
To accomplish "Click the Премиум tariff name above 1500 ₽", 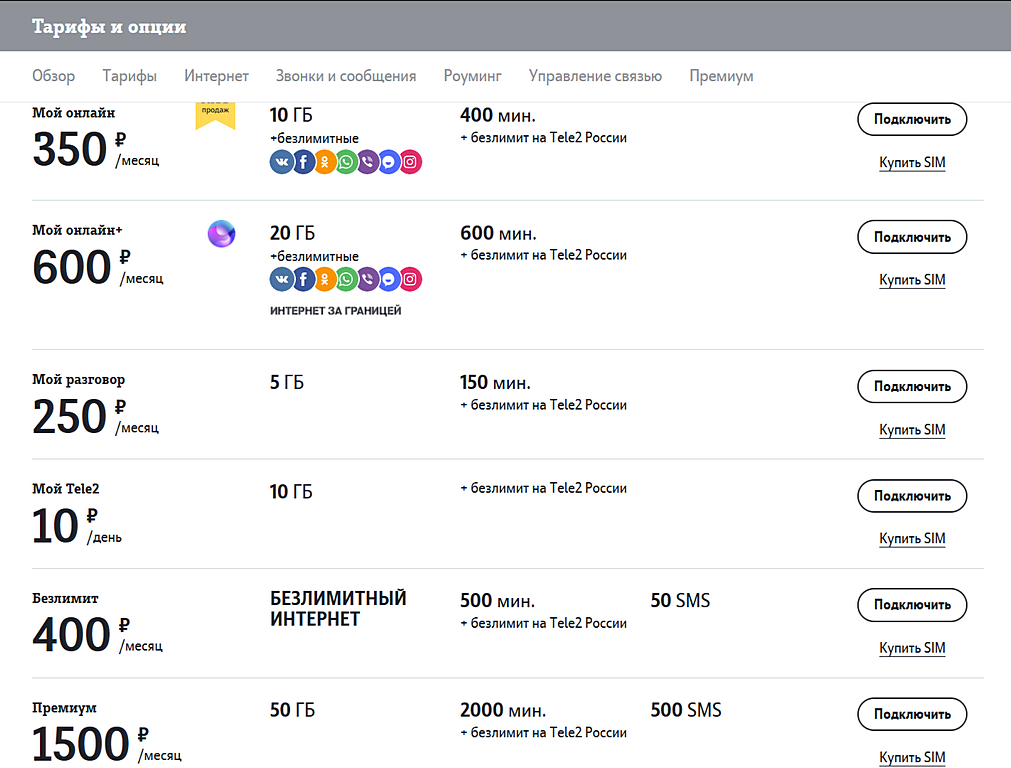I will (x=64, y=708).
